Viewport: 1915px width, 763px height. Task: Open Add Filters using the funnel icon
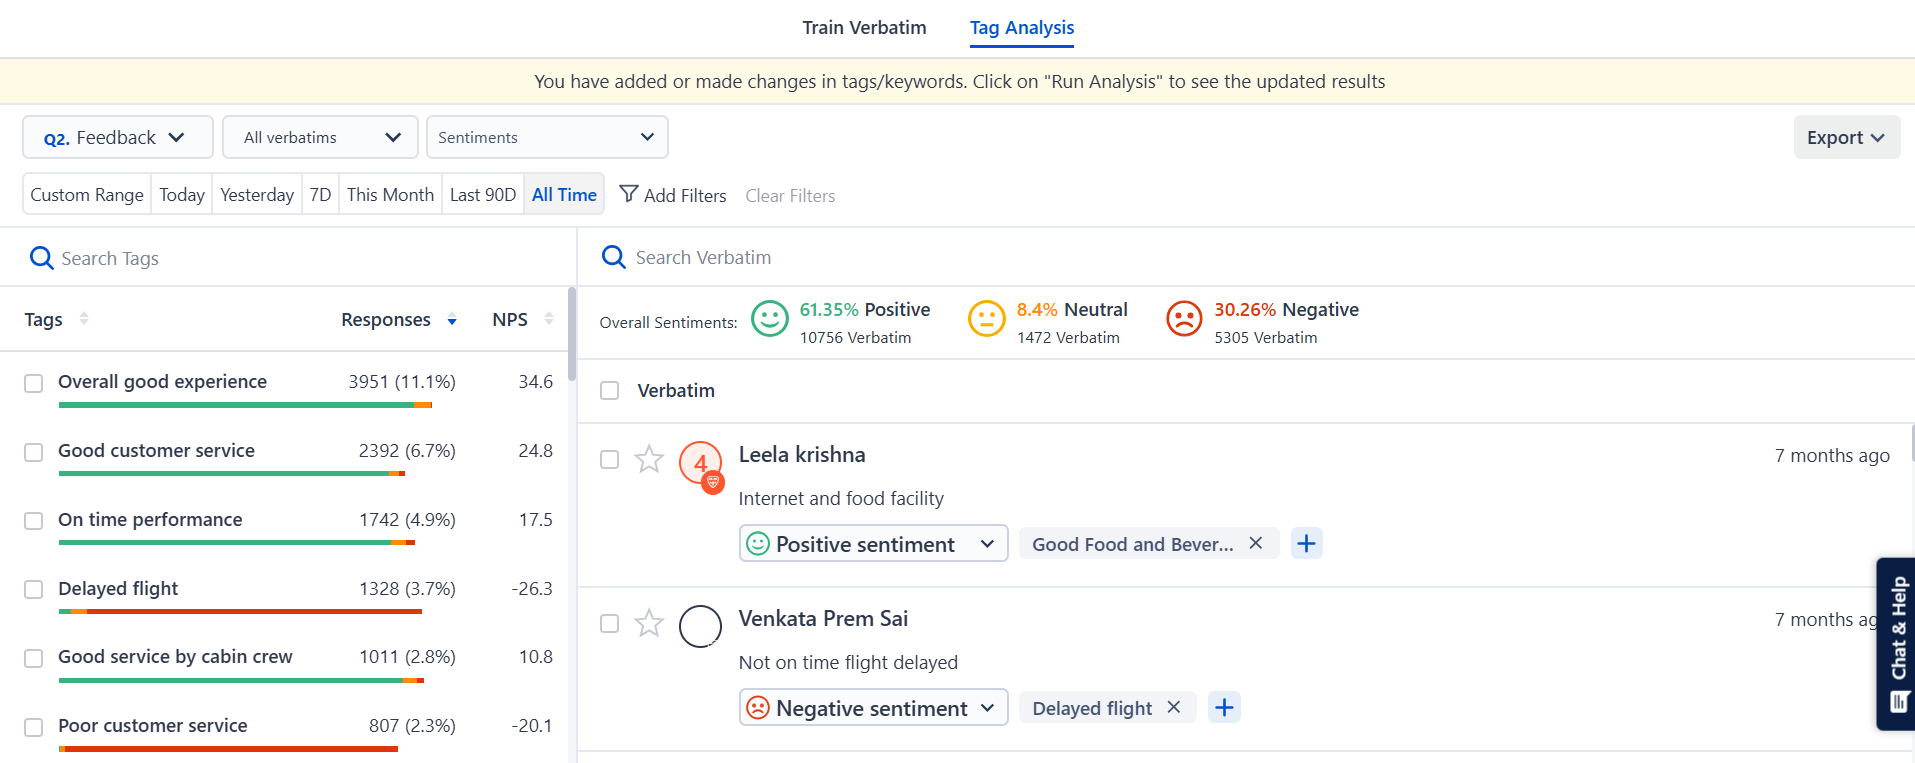[x=628, y=193]
